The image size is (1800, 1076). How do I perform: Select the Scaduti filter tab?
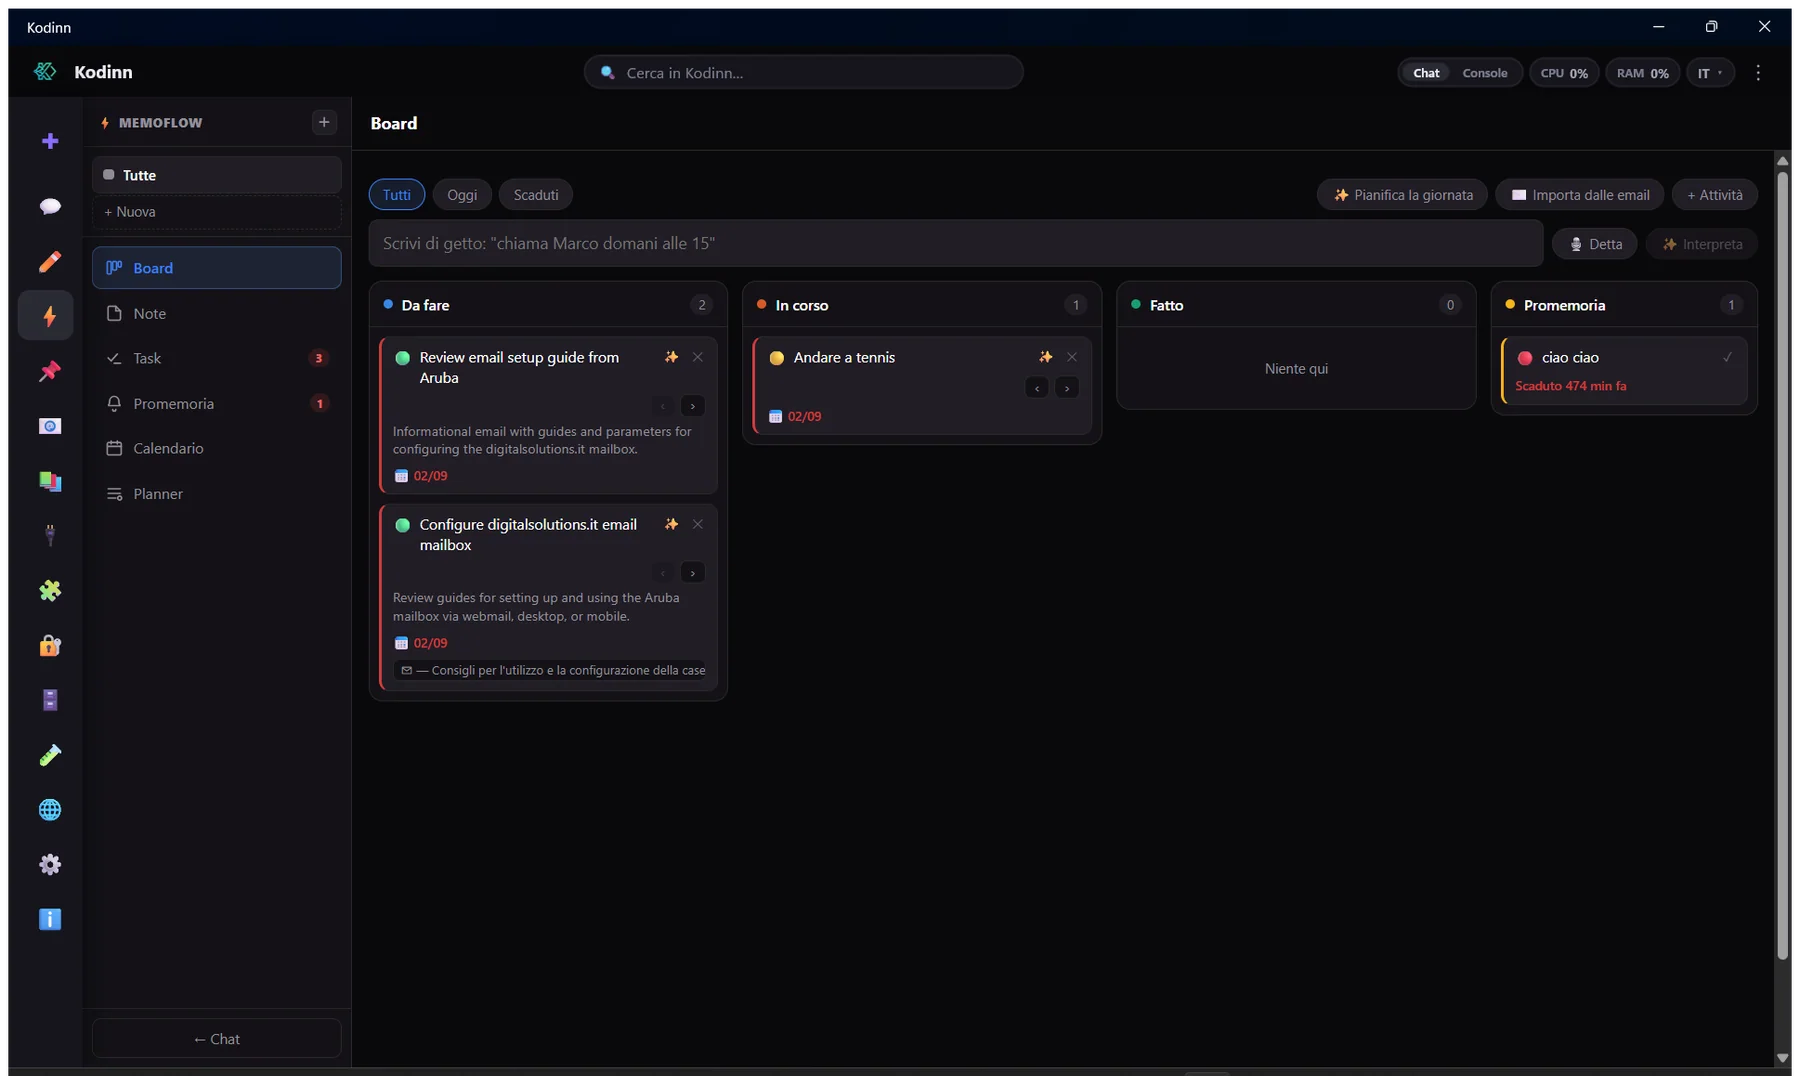click(536, 195)
